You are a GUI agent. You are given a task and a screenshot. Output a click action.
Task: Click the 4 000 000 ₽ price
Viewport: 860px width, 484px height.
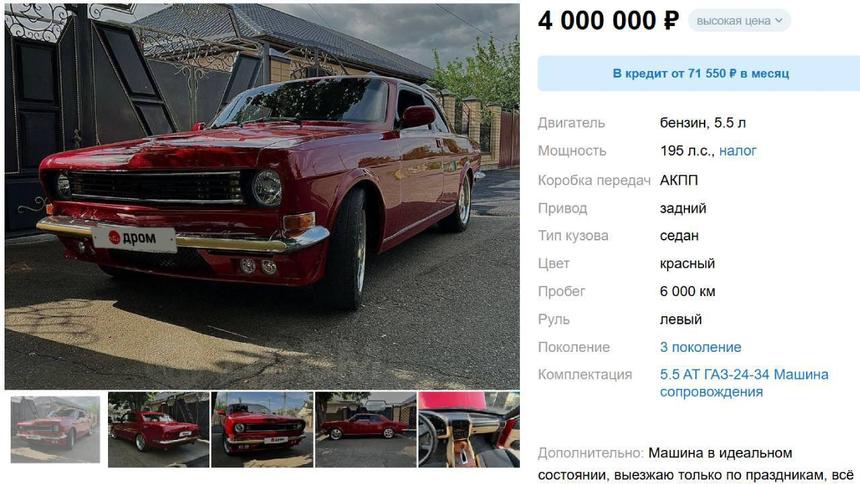coord(608,21)
